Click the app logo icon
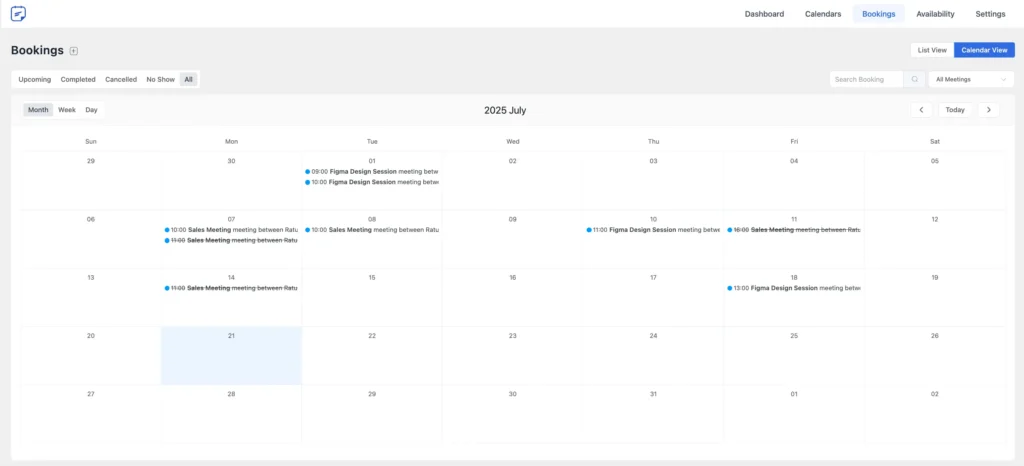Screen dimensions: 1024x466 point(18,14)
